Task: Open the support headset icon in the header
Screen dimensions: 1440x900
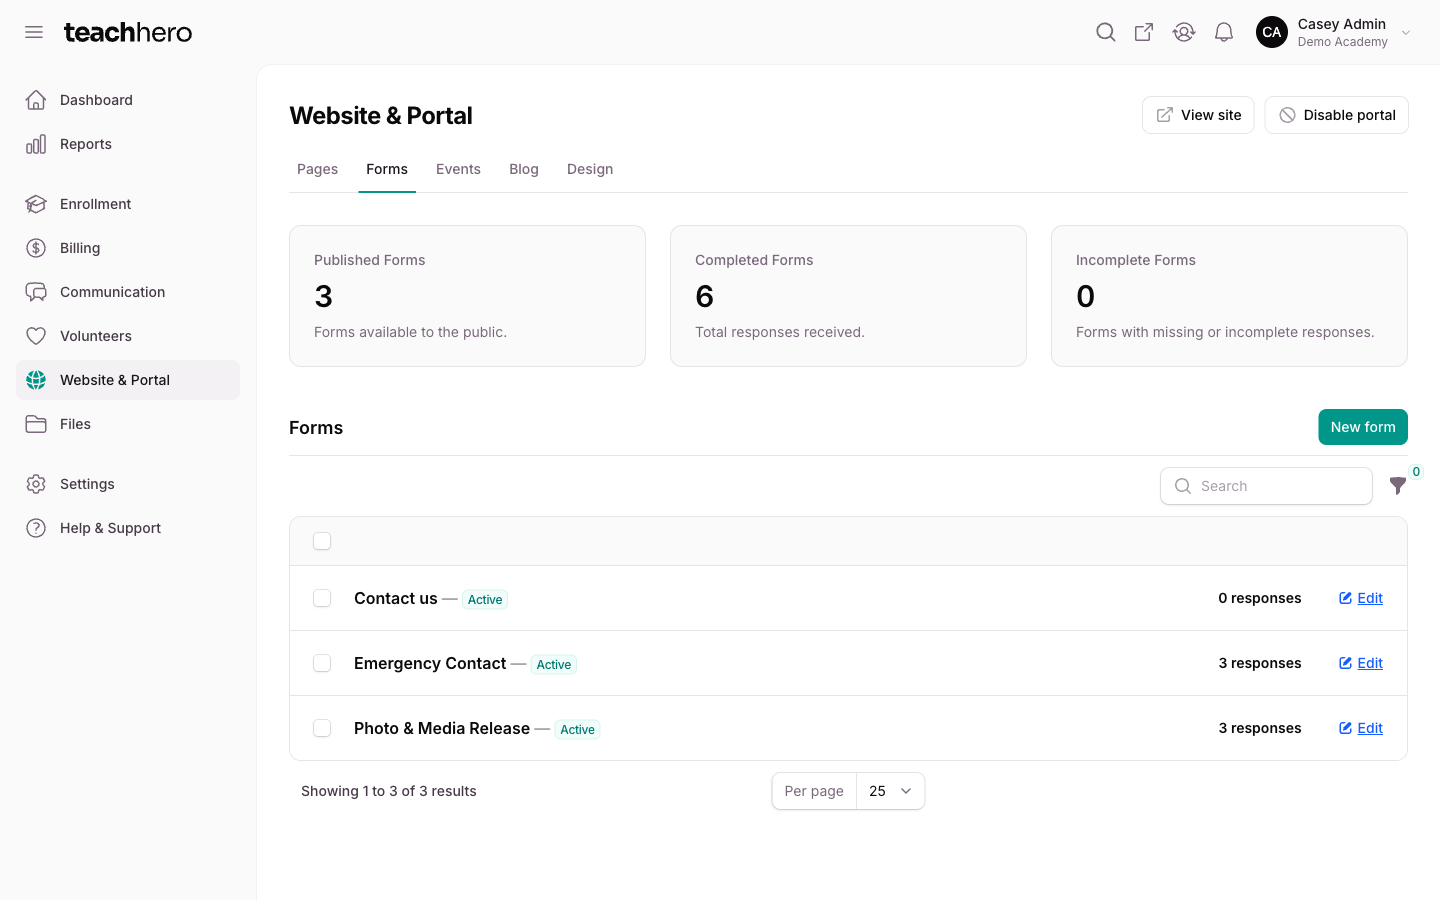Action: point(1184,32)
